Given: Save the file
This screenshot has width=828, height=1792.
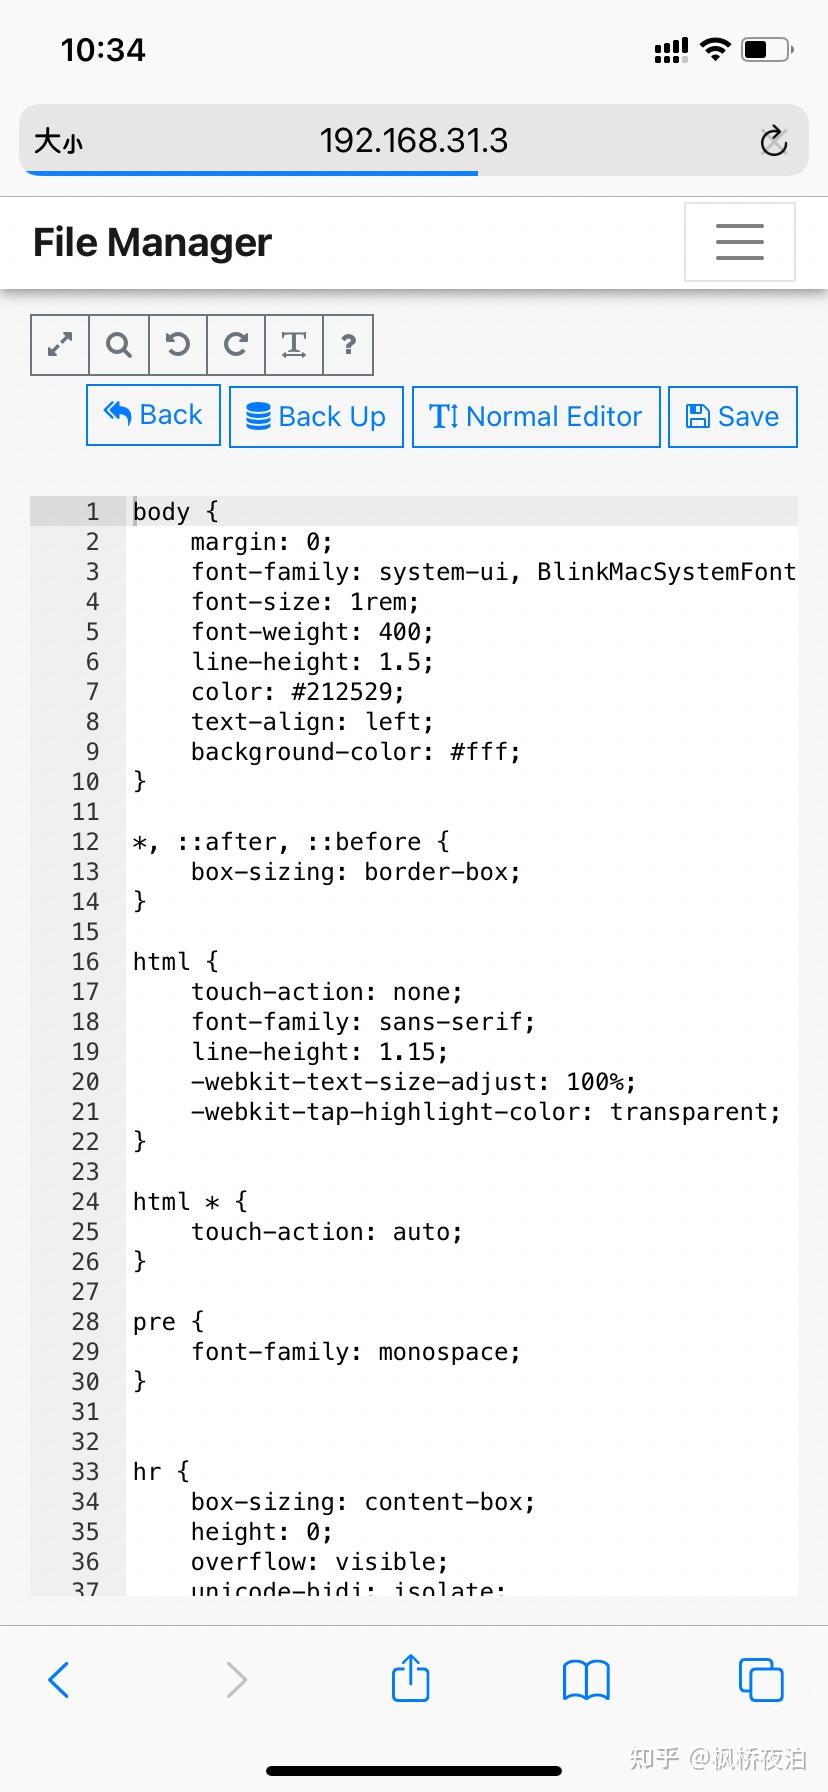Looking at the screenshot, I should 732,416.
